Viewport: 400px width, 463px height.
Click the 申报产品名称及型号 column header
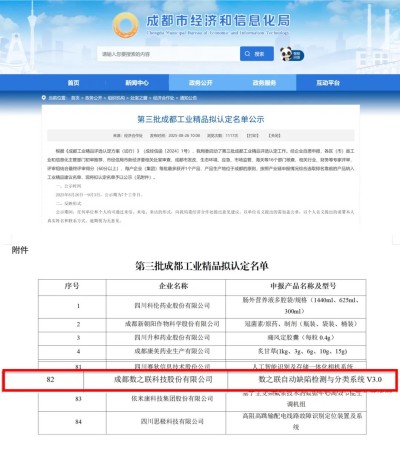coord(303,286)
